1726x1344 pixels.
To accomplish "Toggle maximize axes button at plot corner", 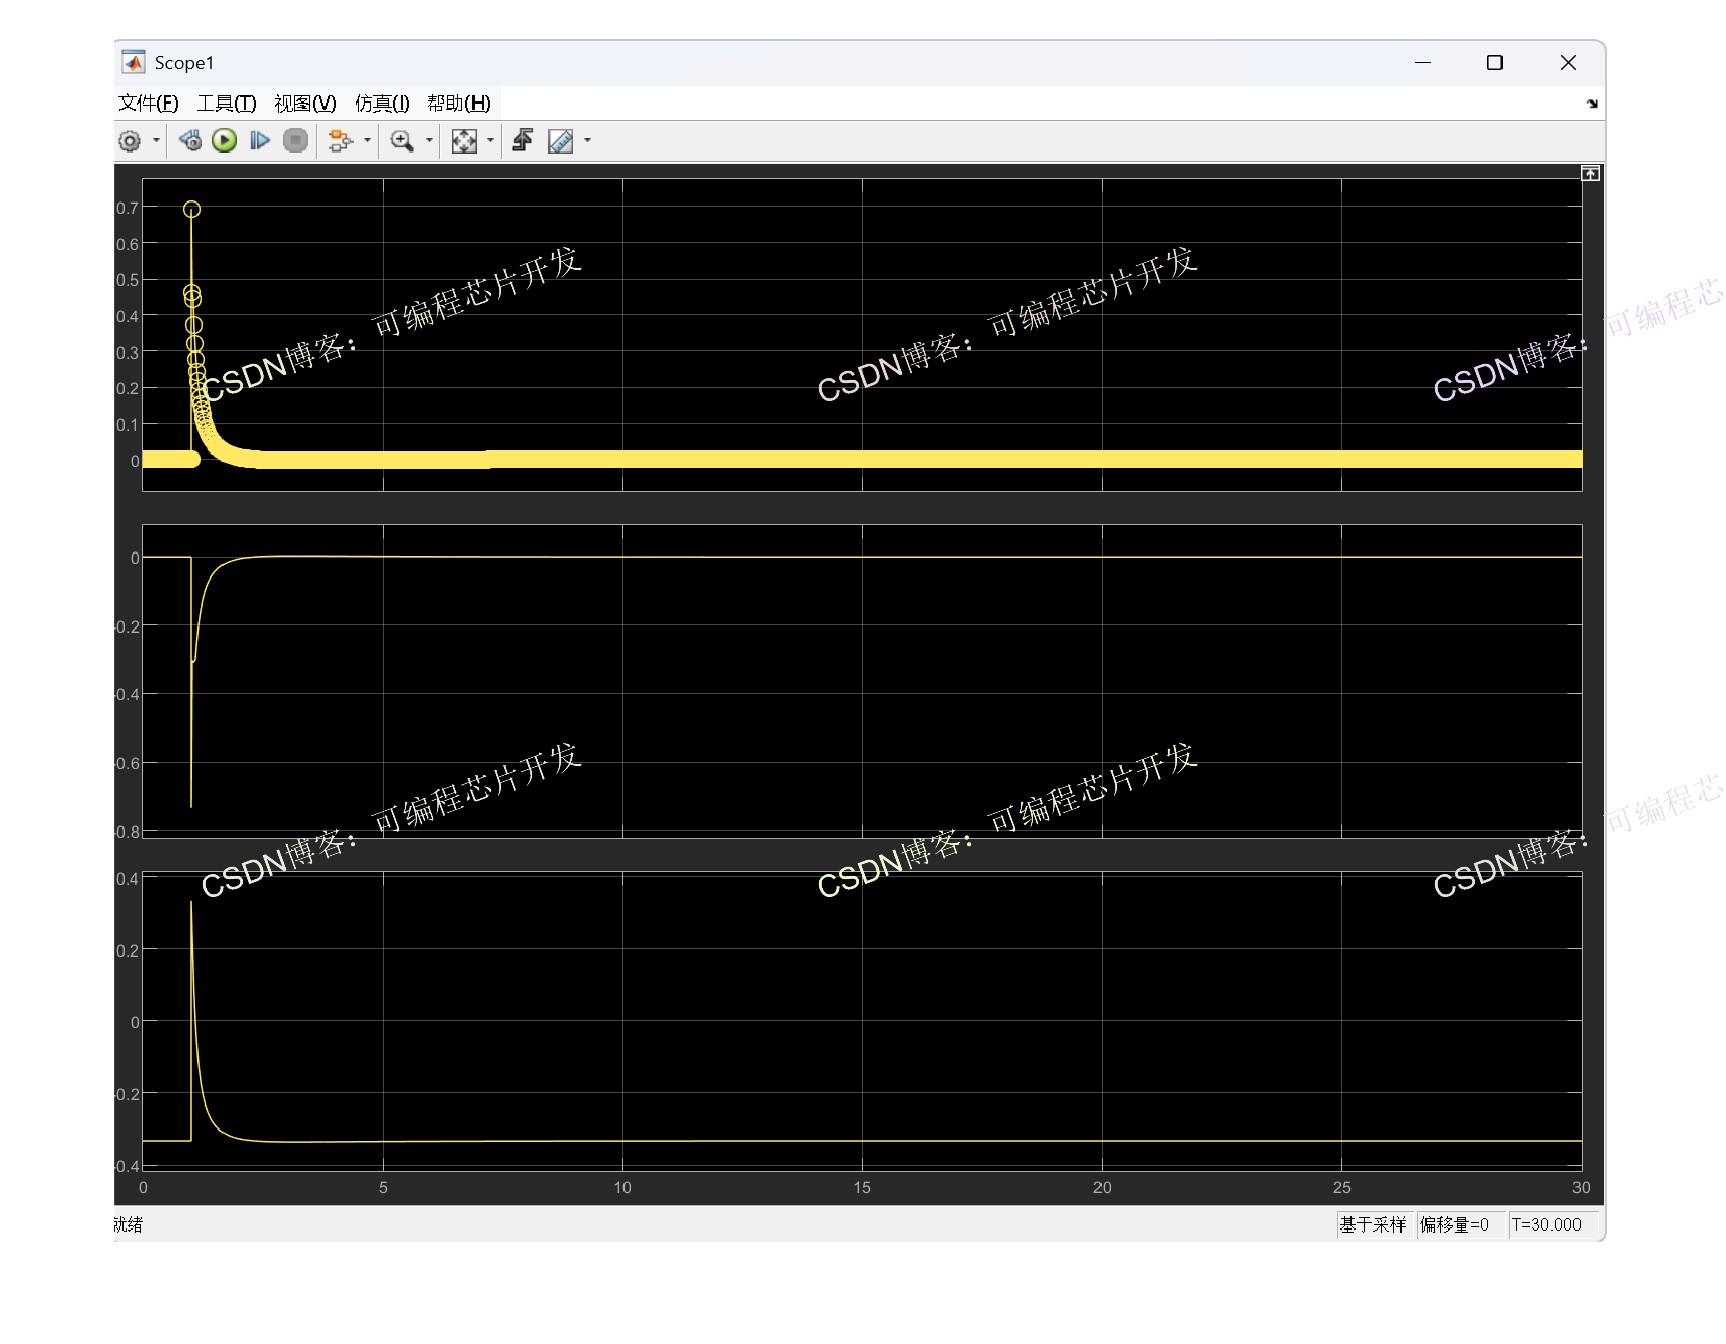I will 1590,174.
